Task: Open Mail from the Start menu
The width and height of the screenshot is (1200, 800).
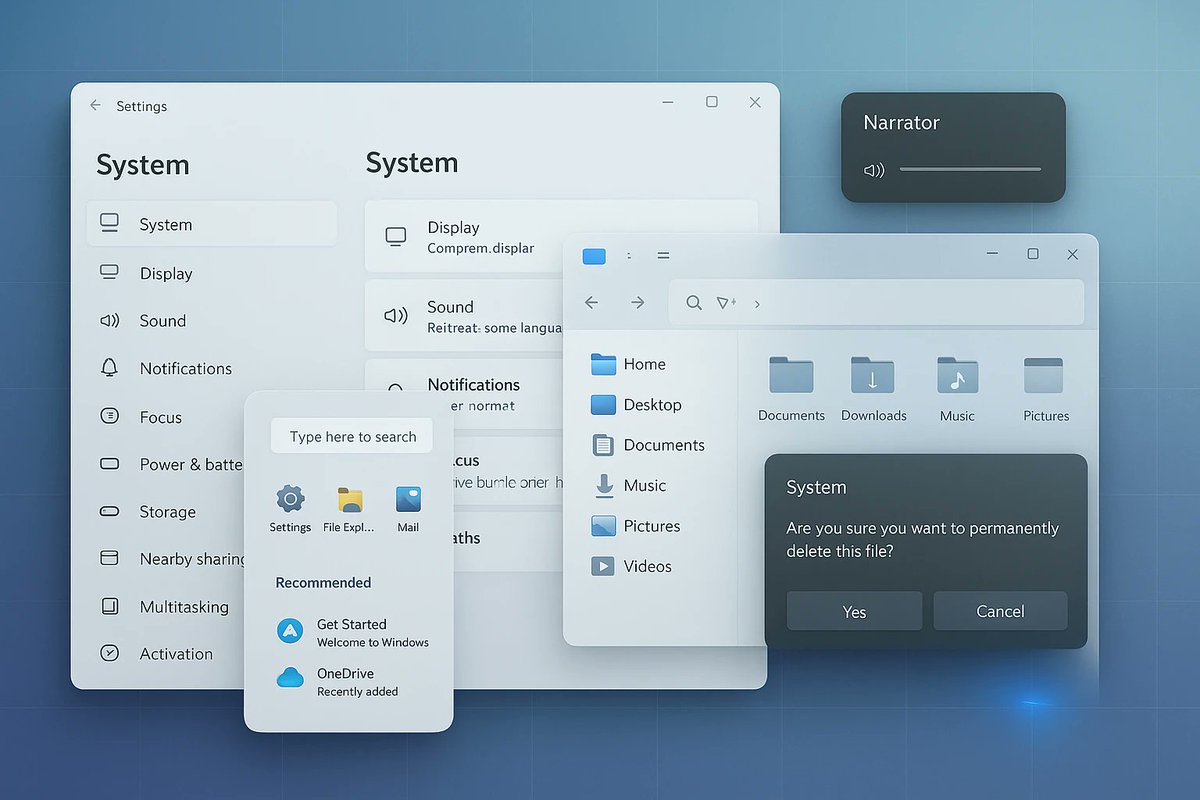Action: point(408,500)
